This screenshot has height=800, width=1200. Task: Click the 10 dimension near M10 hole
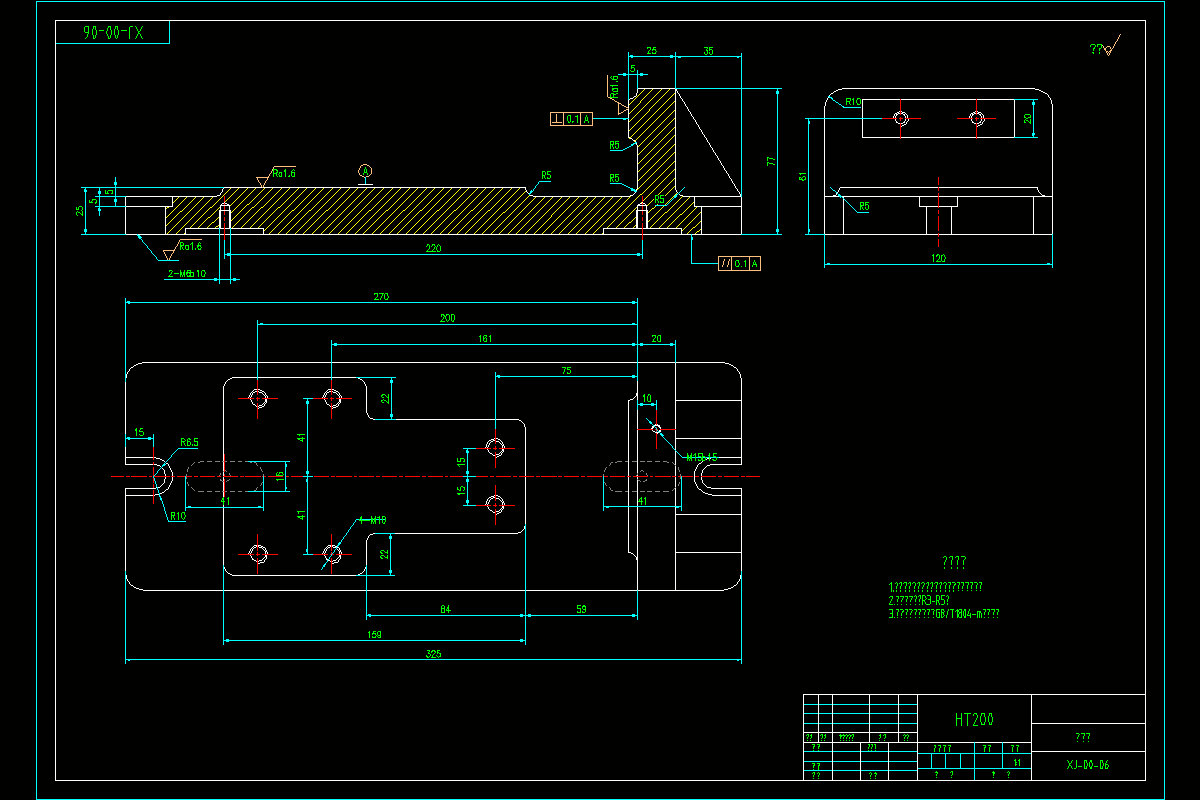point(646,398)
